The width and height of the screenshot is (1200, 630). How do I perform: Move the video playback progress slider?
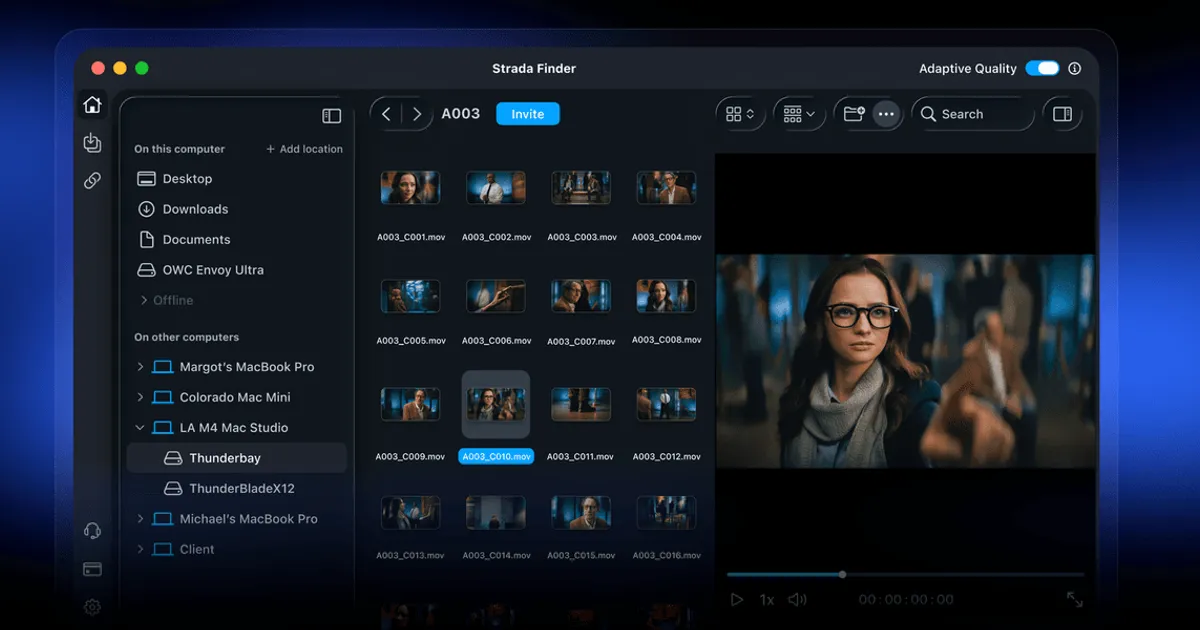pos(842,574)
